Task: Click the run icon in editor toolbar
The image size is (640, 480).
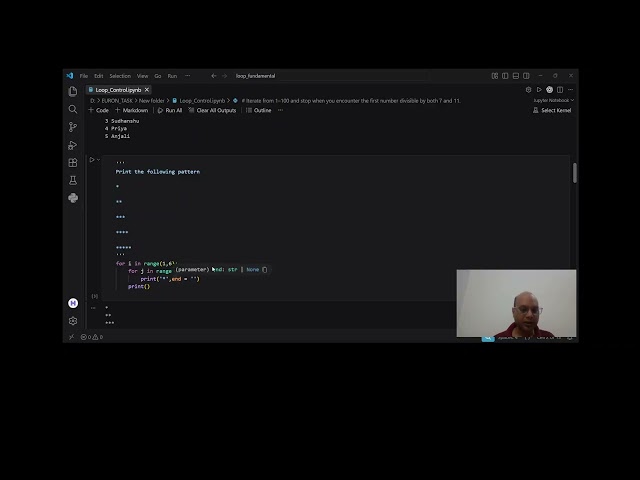Action: pos(539,89)
